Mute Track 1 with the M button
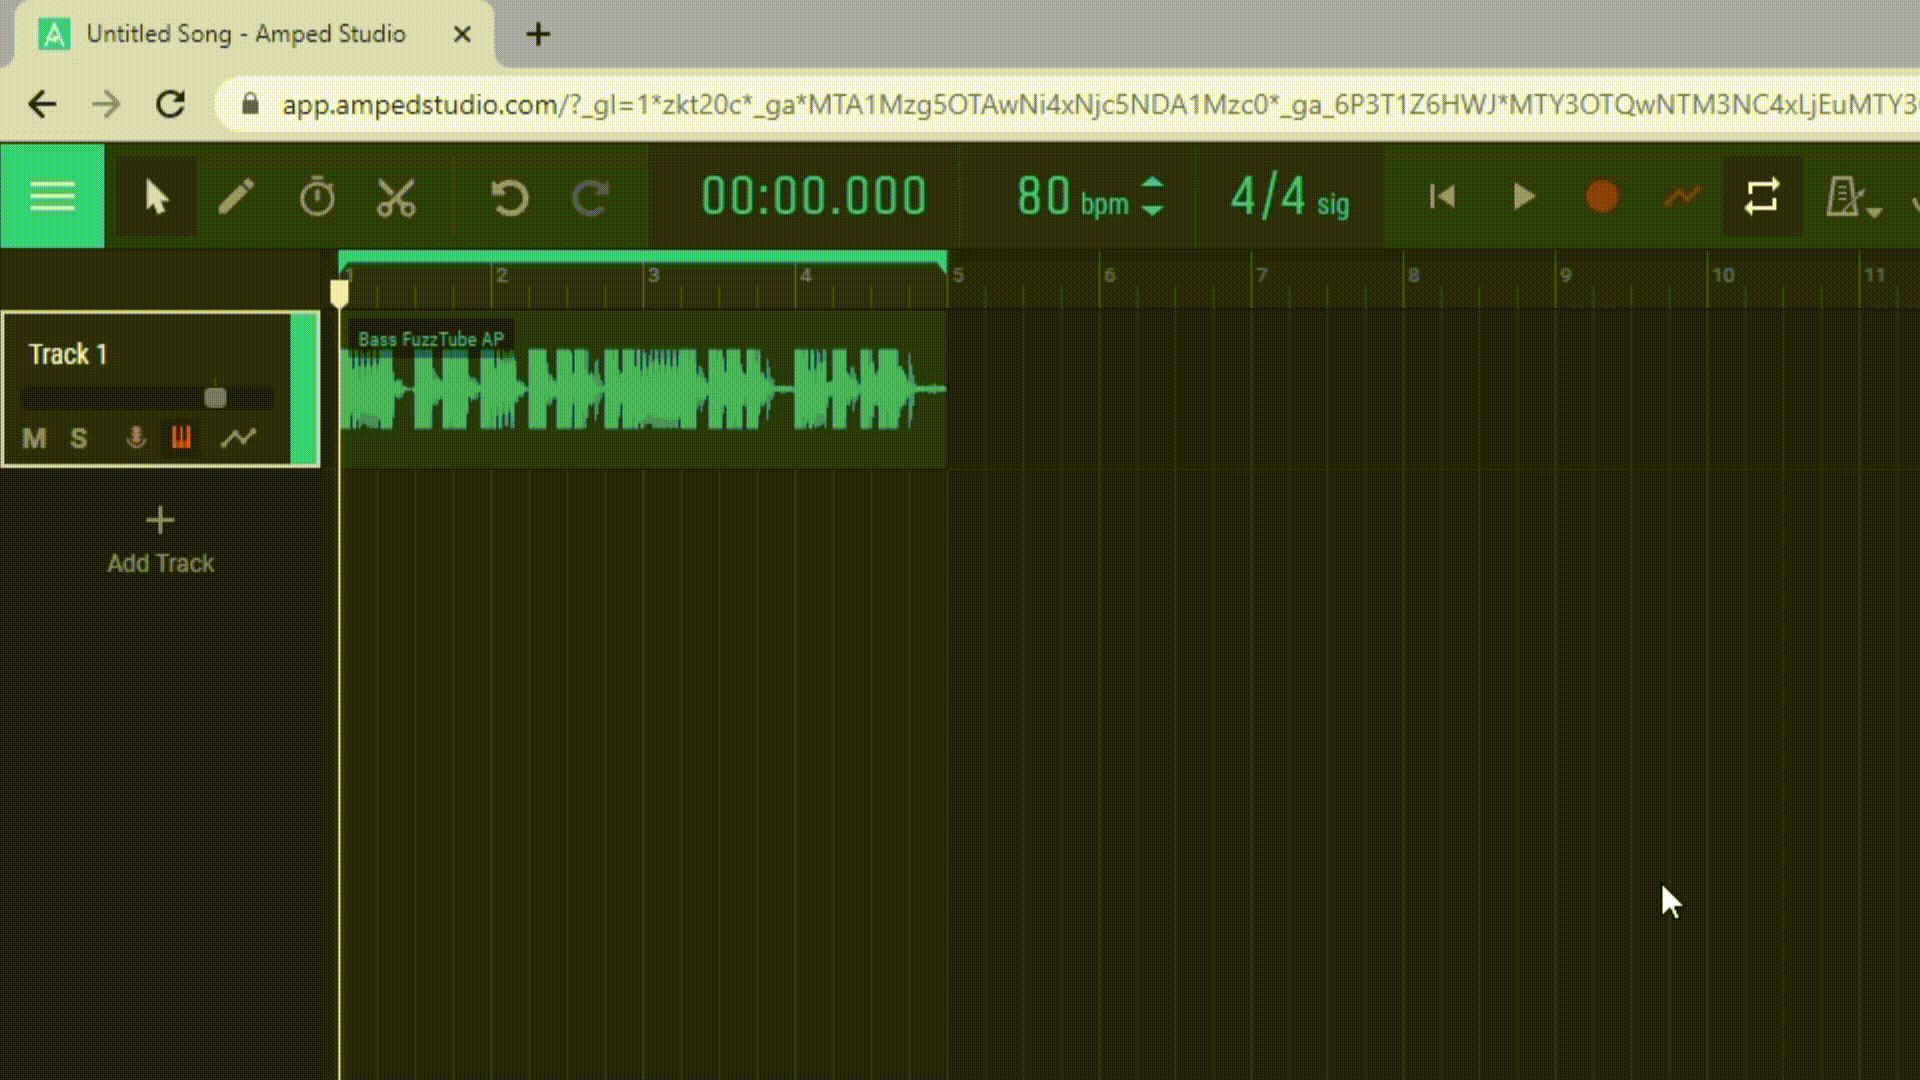Screen dimensions: 1920x1080 point(33,438)
